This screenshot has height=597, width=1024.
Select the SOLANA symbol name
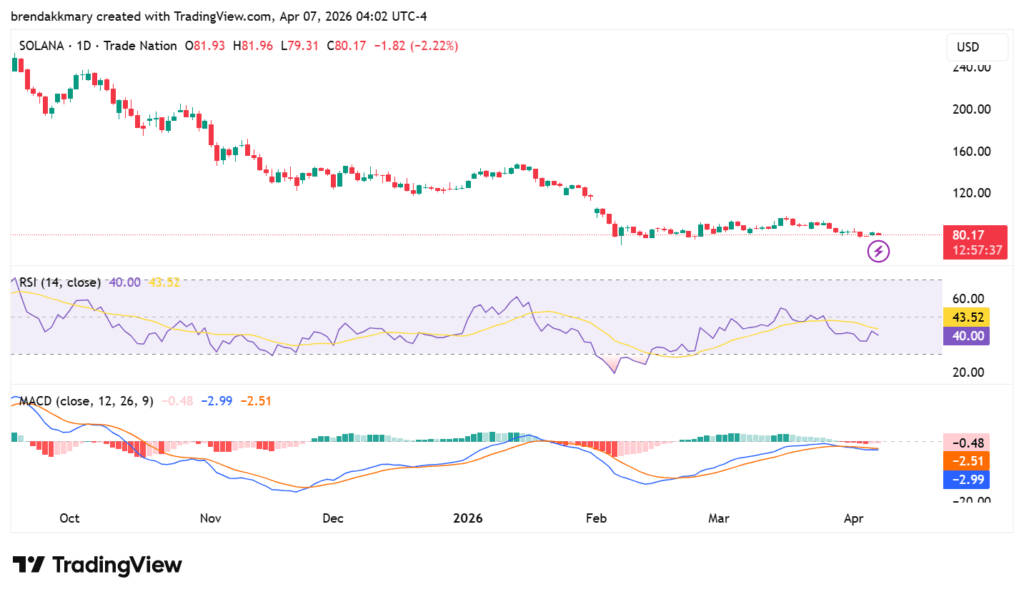[x=45, y=45]
